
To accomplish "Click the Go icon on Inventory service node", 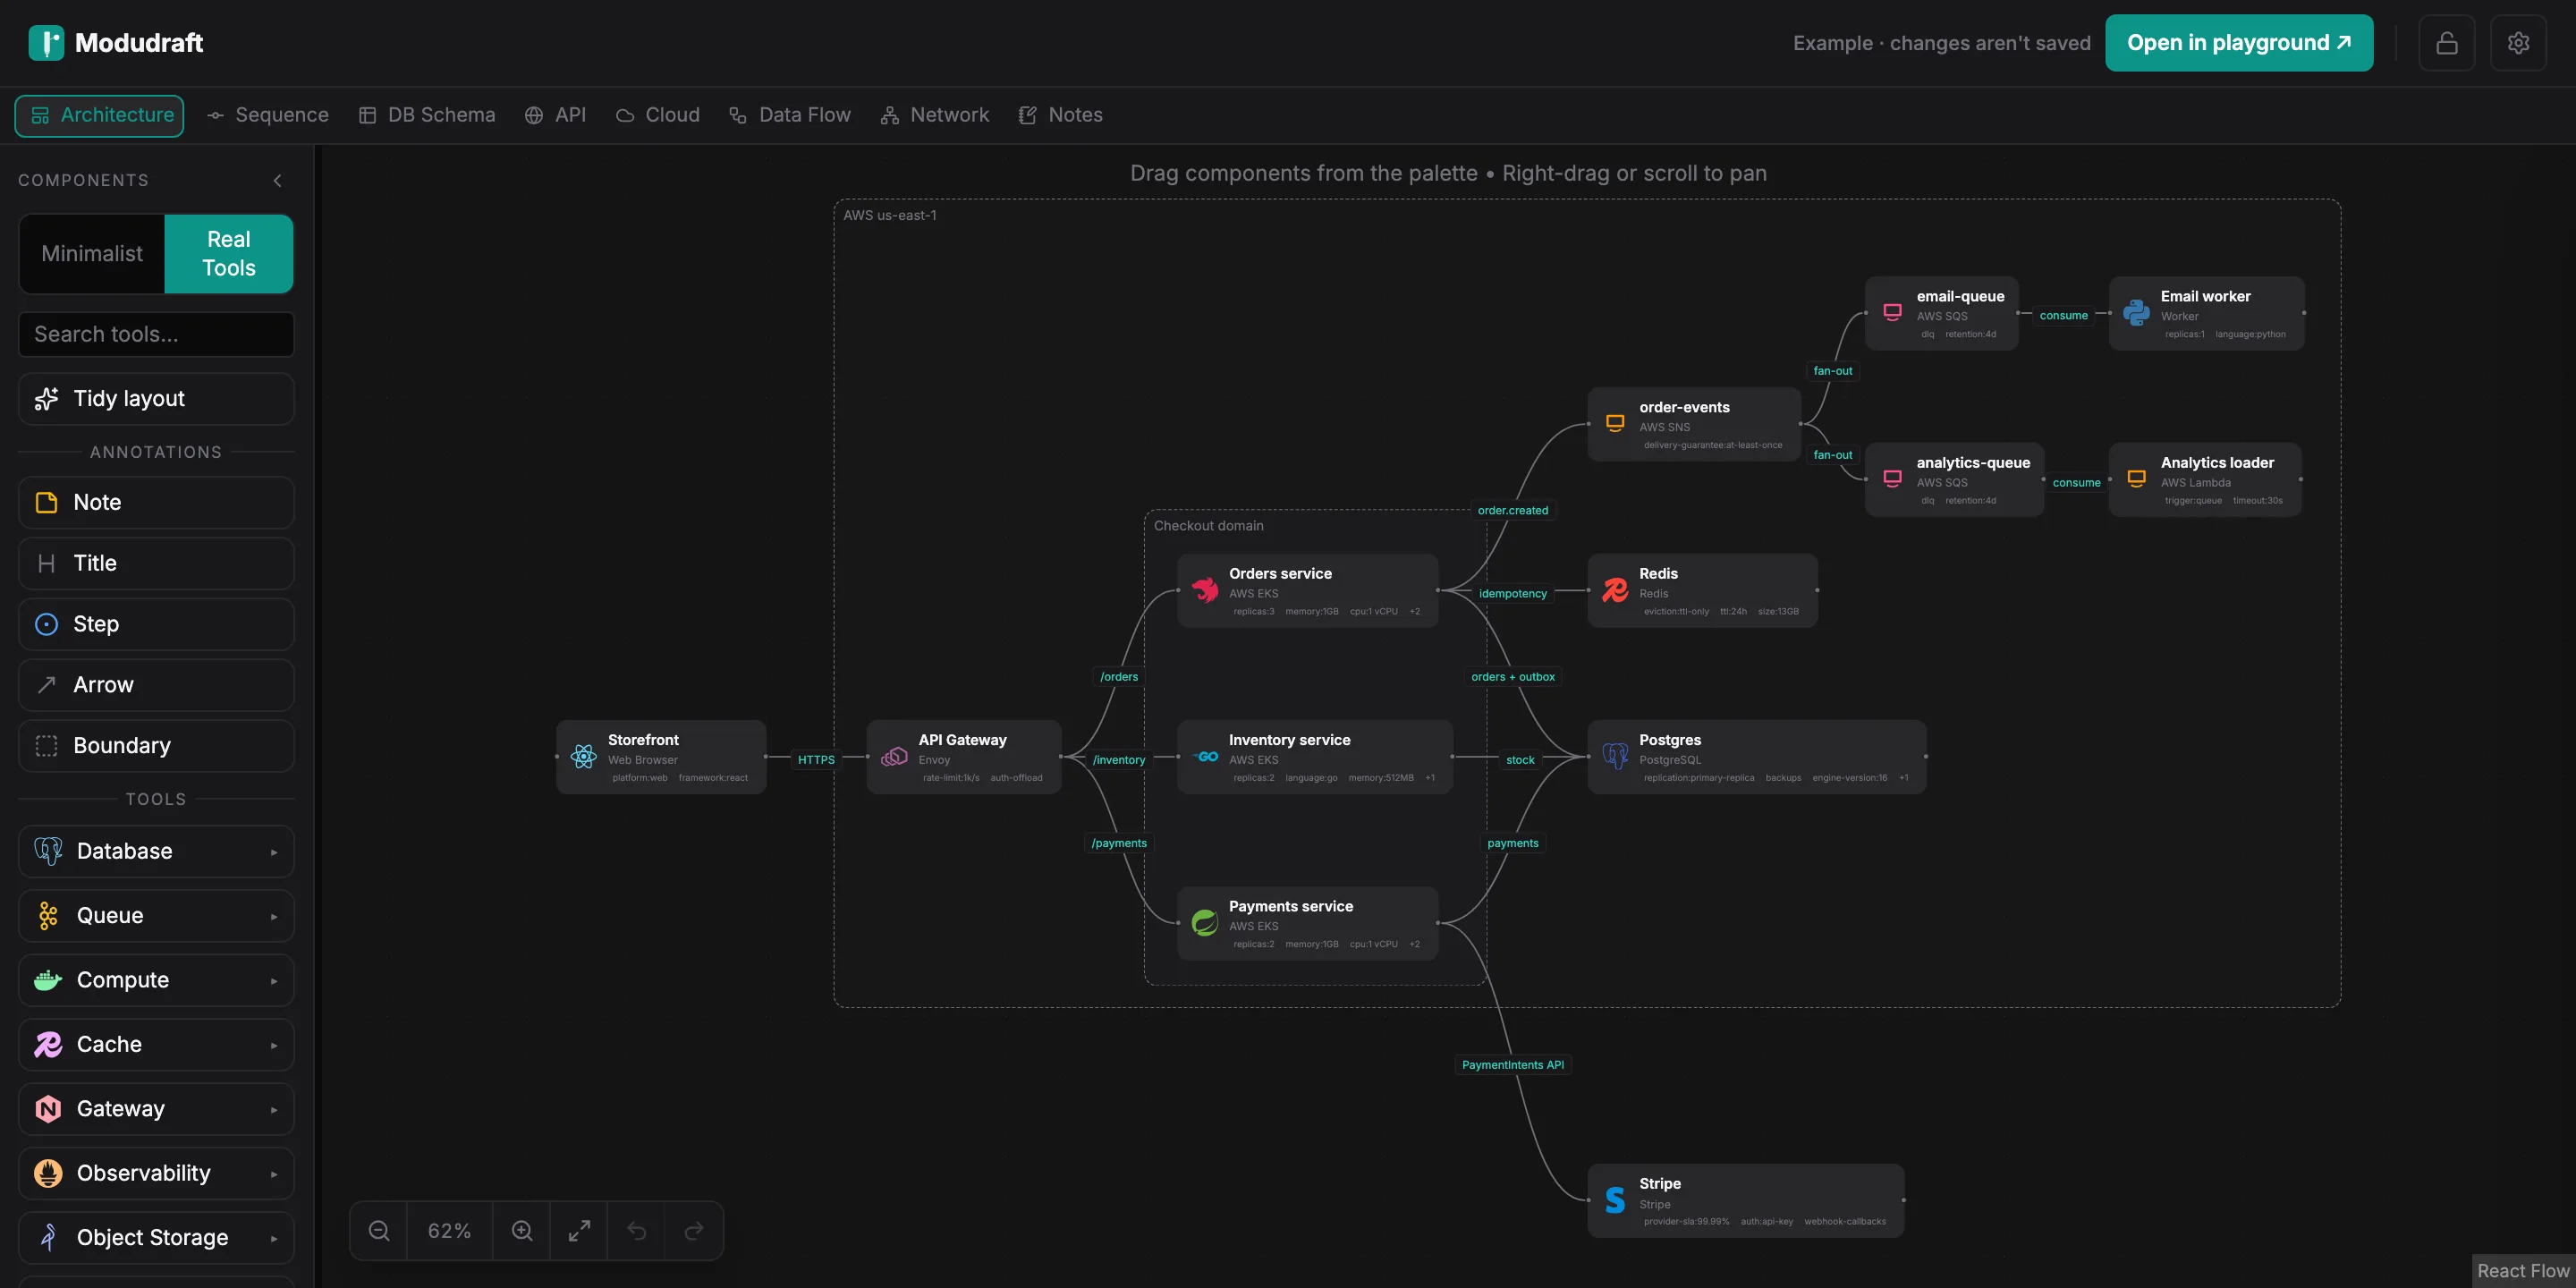I will coord(1205,756).
